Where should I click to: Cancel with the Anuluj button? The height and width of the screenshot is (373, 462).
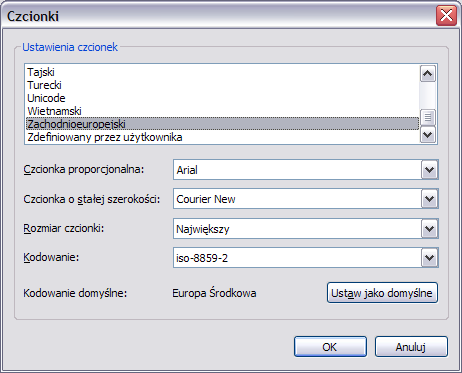point(411,347)
